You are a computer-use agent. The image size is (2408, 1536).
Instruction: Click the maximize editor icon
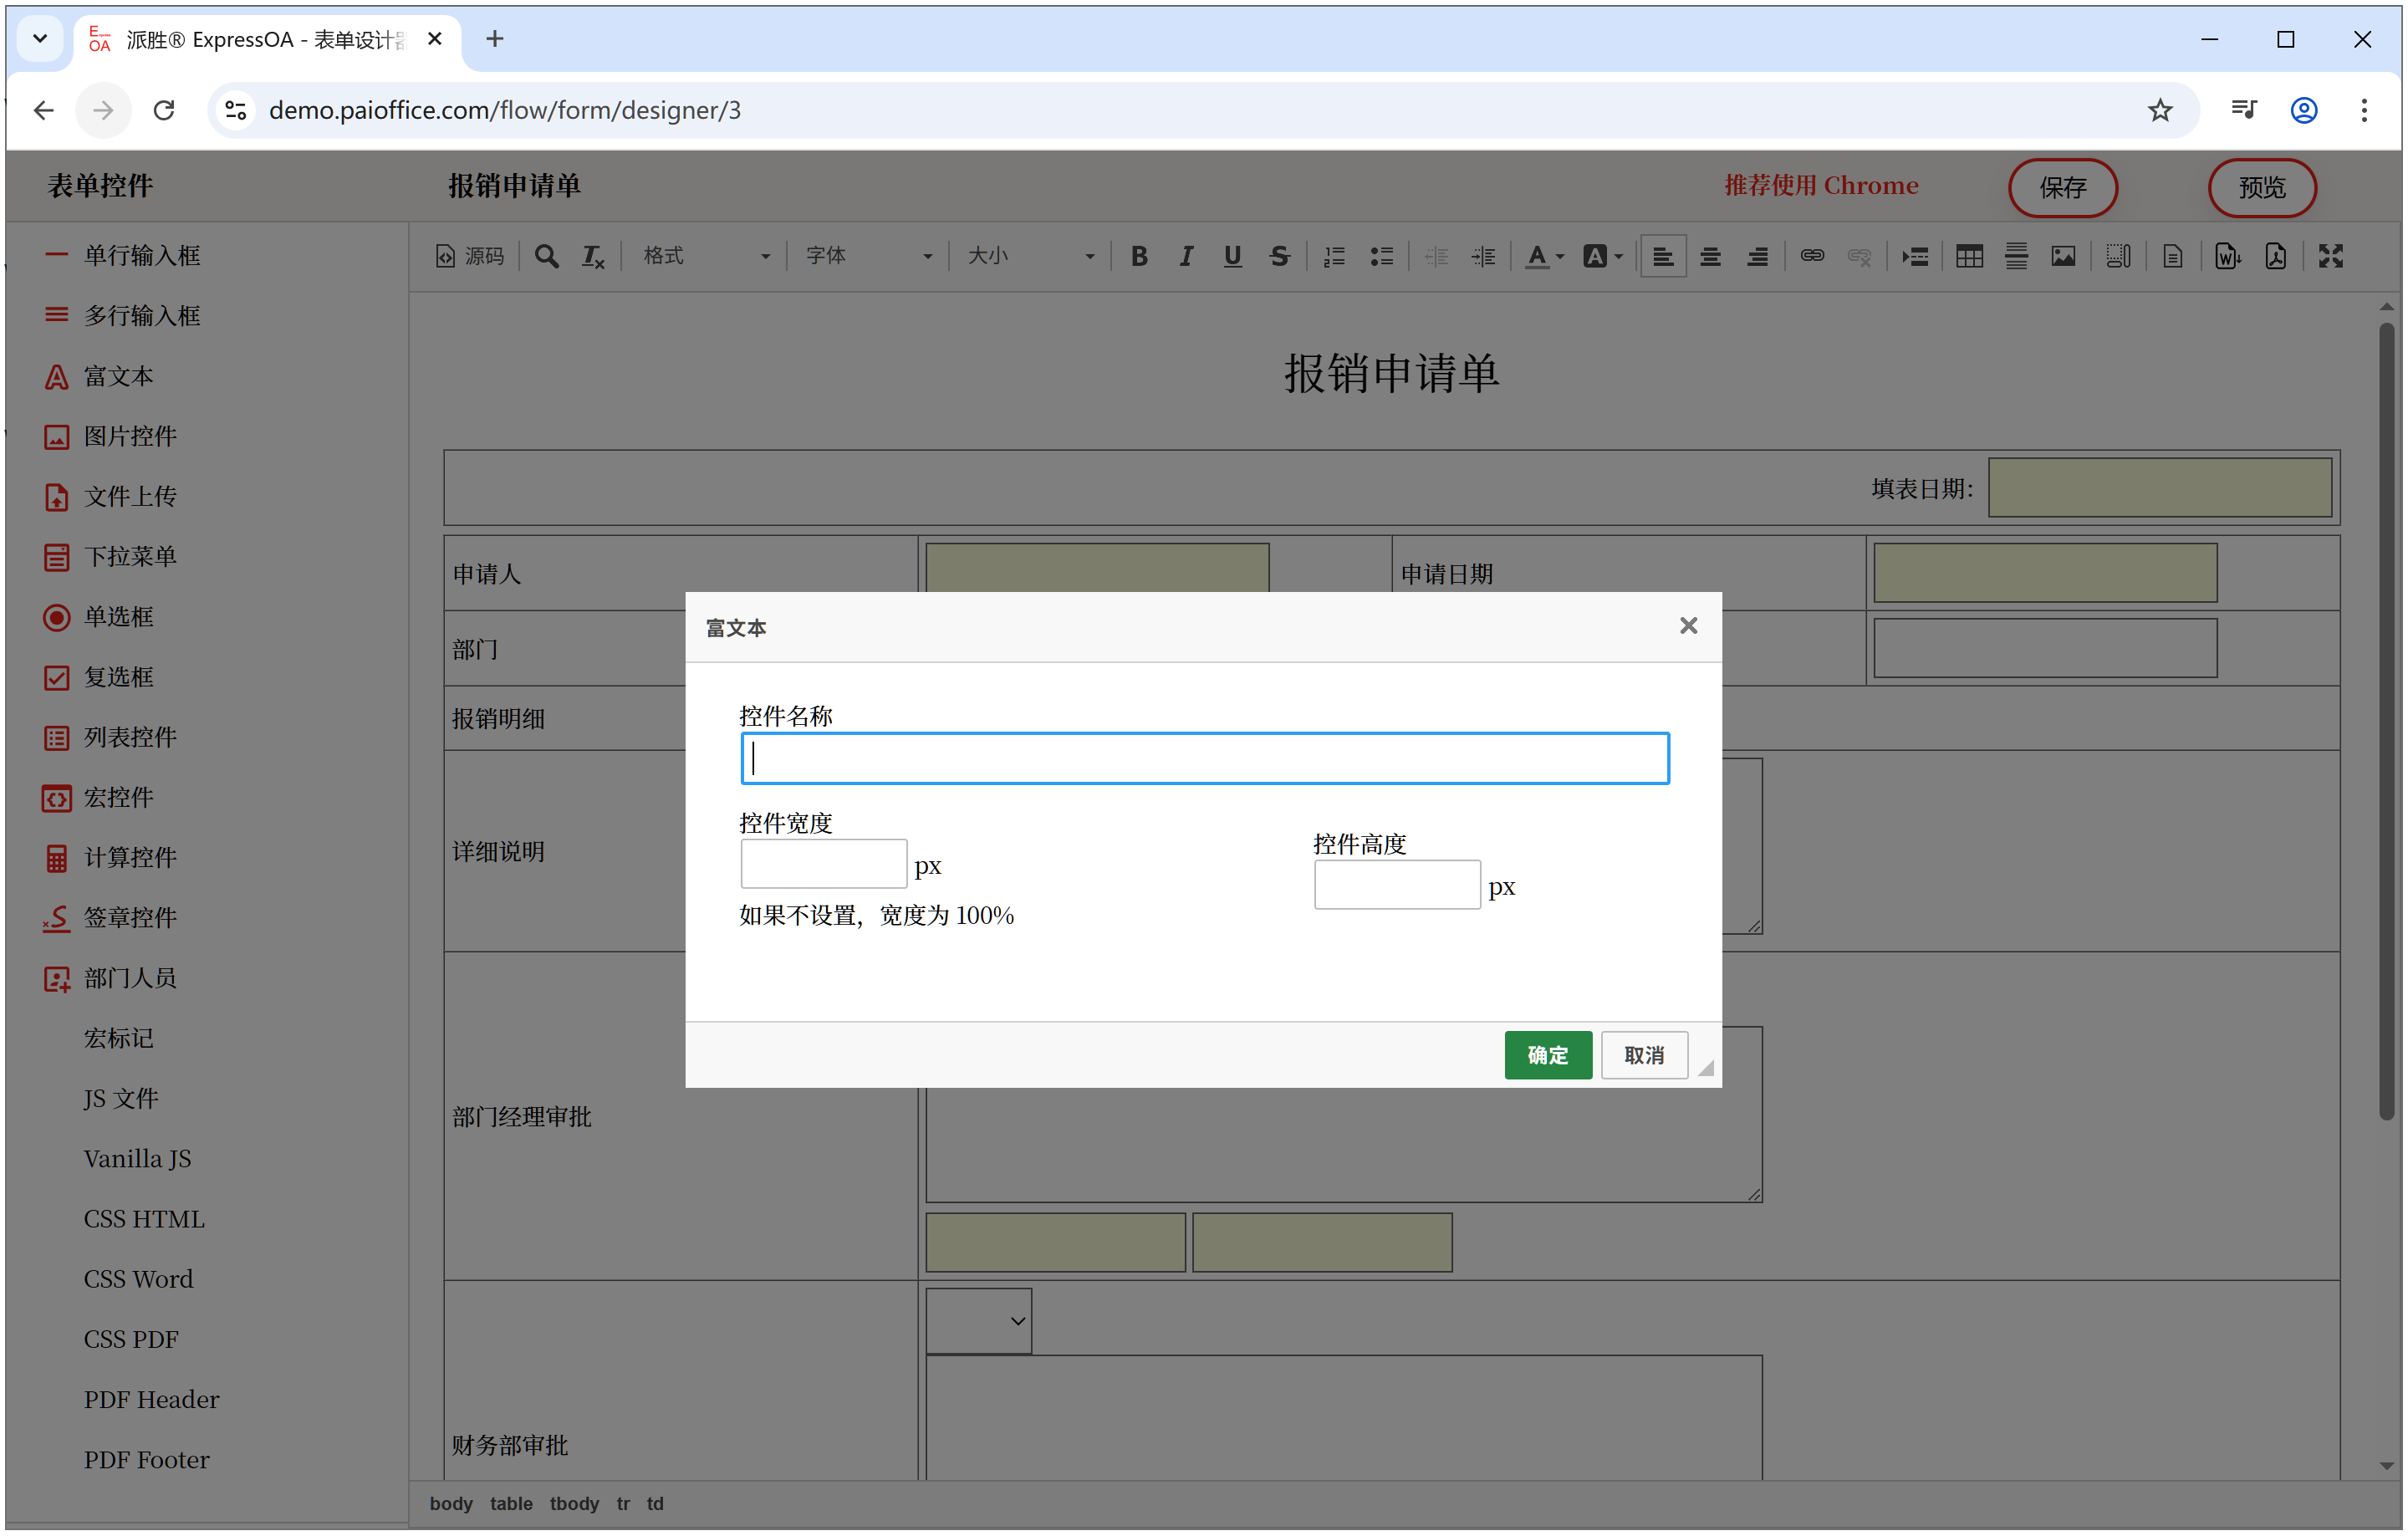coord(2331,257)
